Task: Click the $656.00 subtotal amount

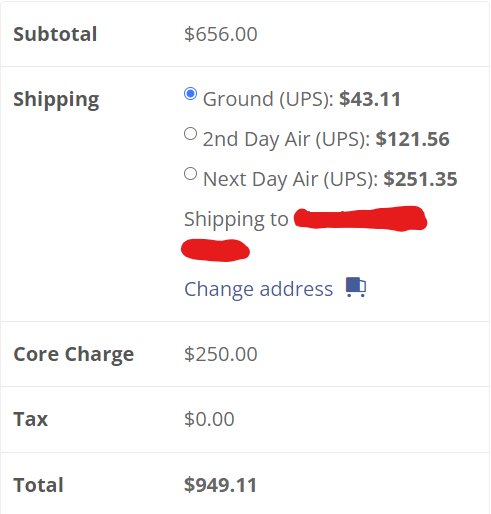Action: 221,34
